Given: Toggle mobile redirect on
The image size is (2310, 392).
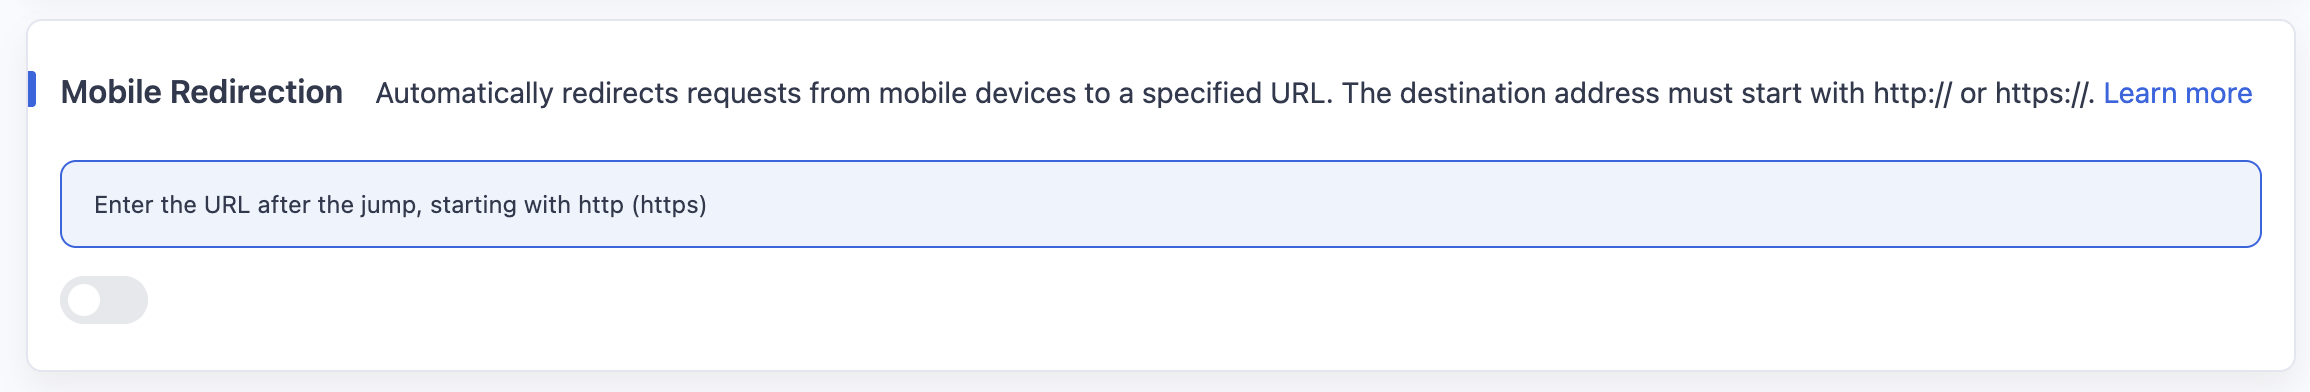Looking at the screenshot, I should [x=104, y=300].
